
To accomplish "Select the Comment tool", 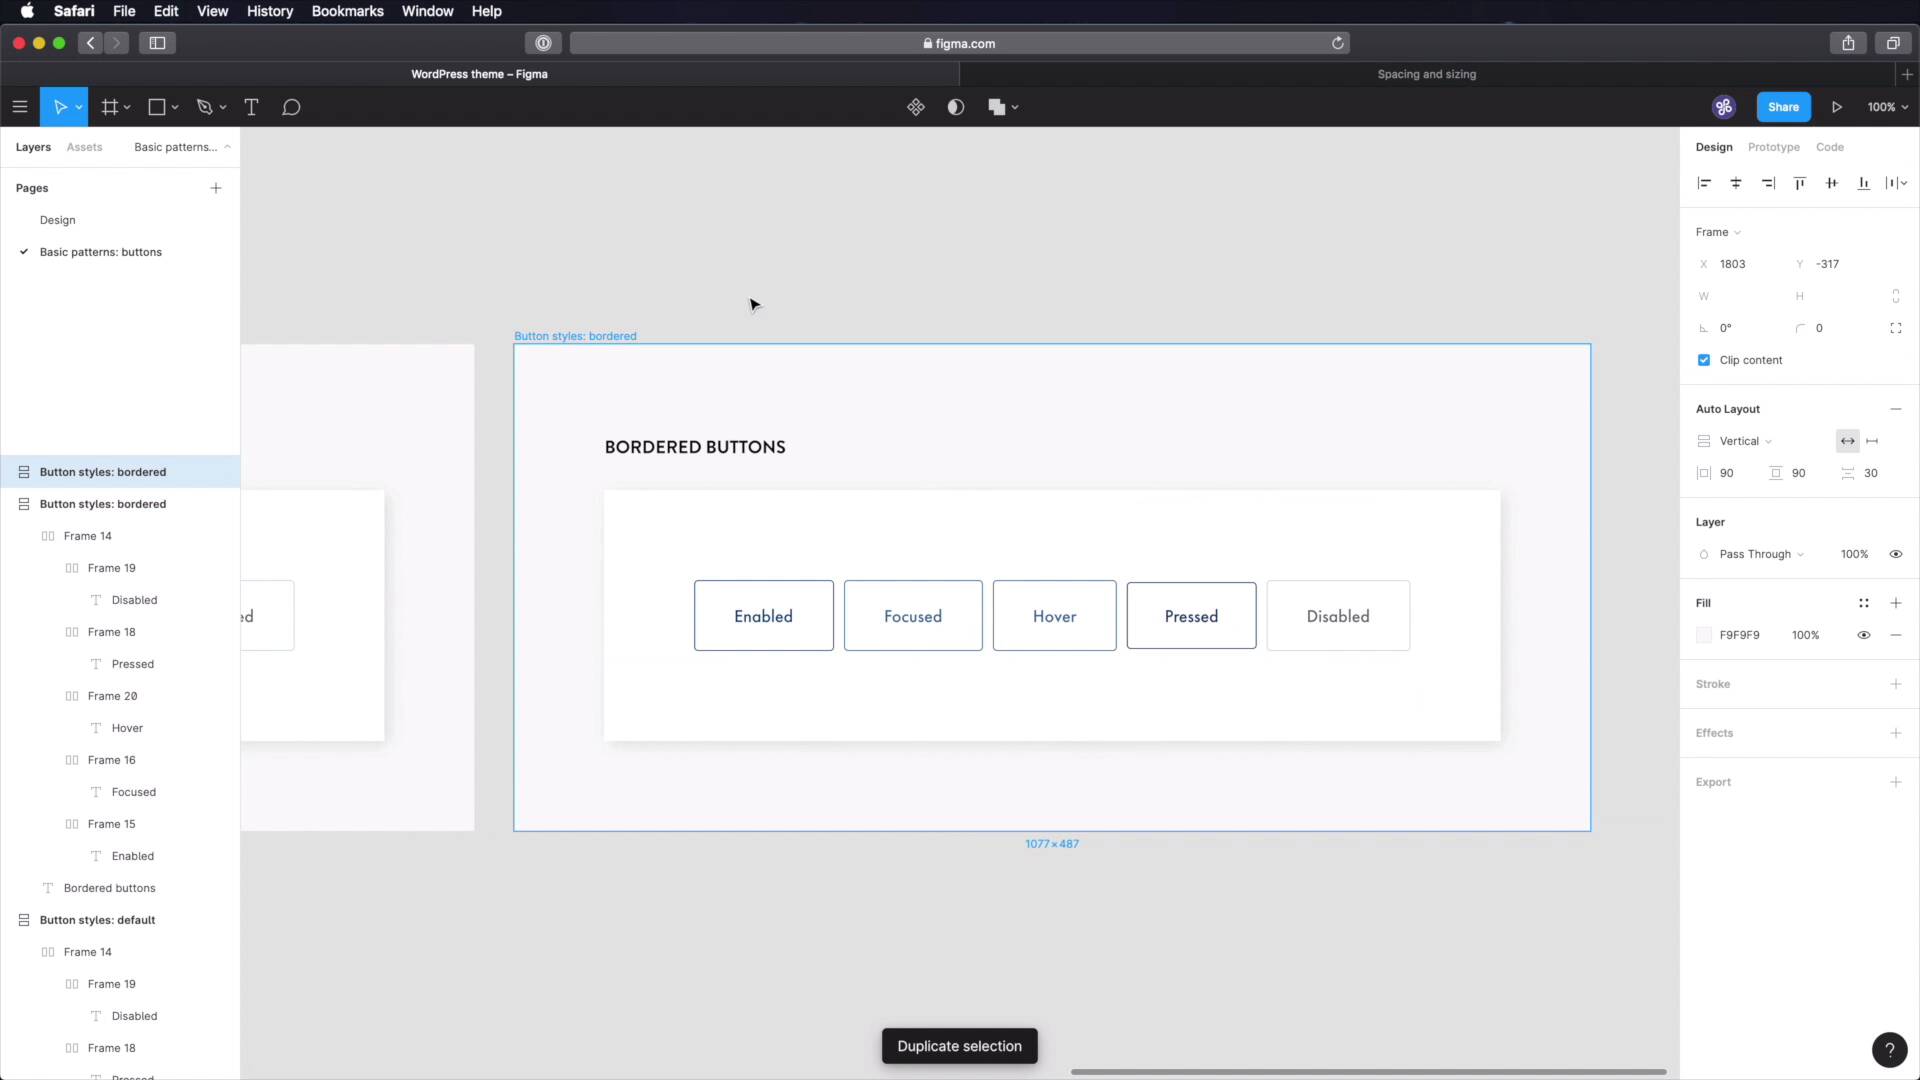I will tap(291, 107).
